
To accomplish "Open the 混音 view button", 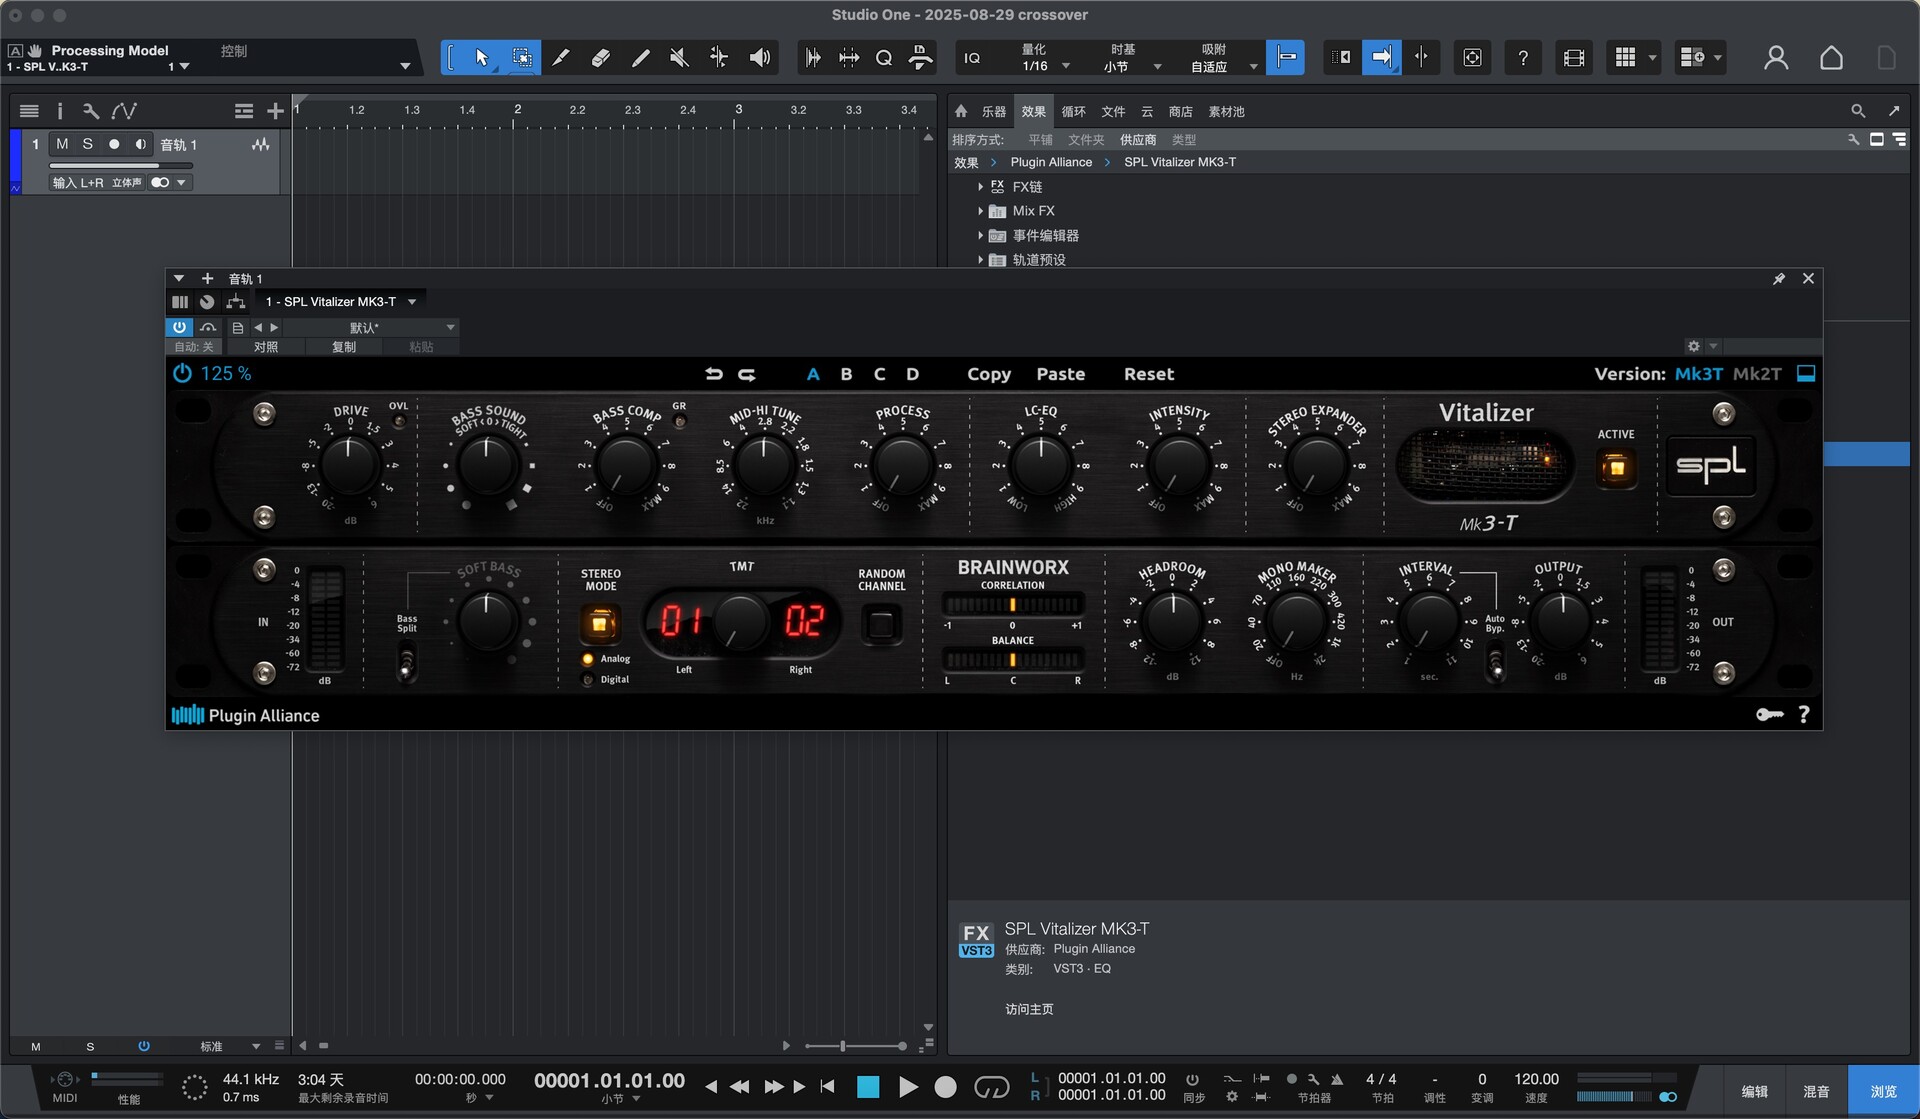I will pyautogui.click(x=1816, y=1091).
